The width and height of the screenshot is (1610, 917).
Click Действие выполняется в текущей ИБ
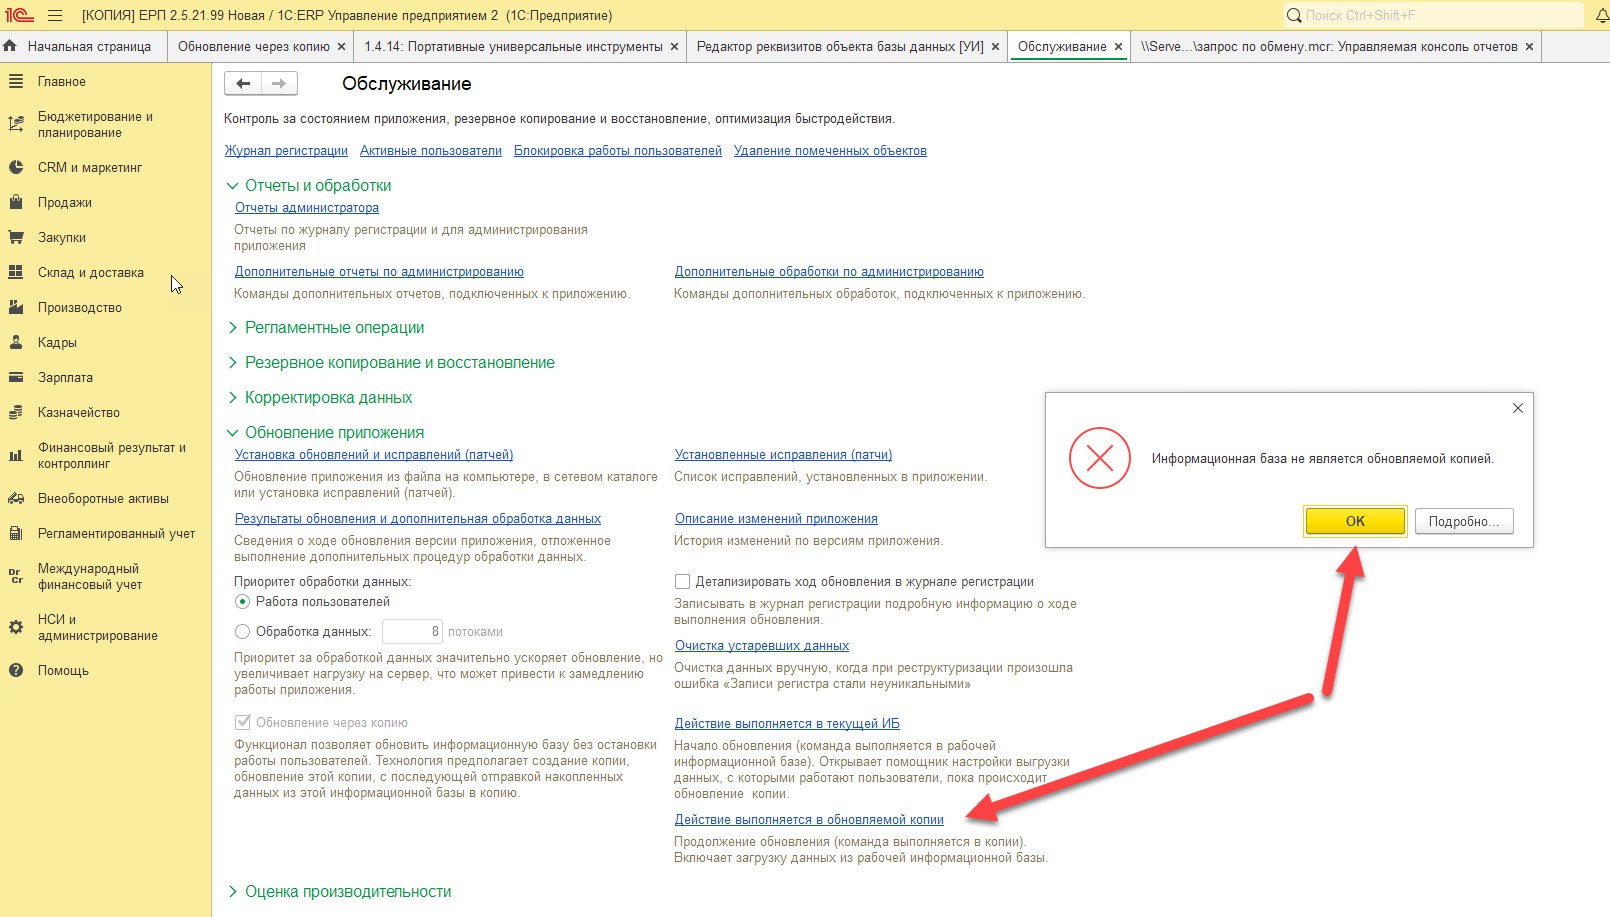[787, 723]
